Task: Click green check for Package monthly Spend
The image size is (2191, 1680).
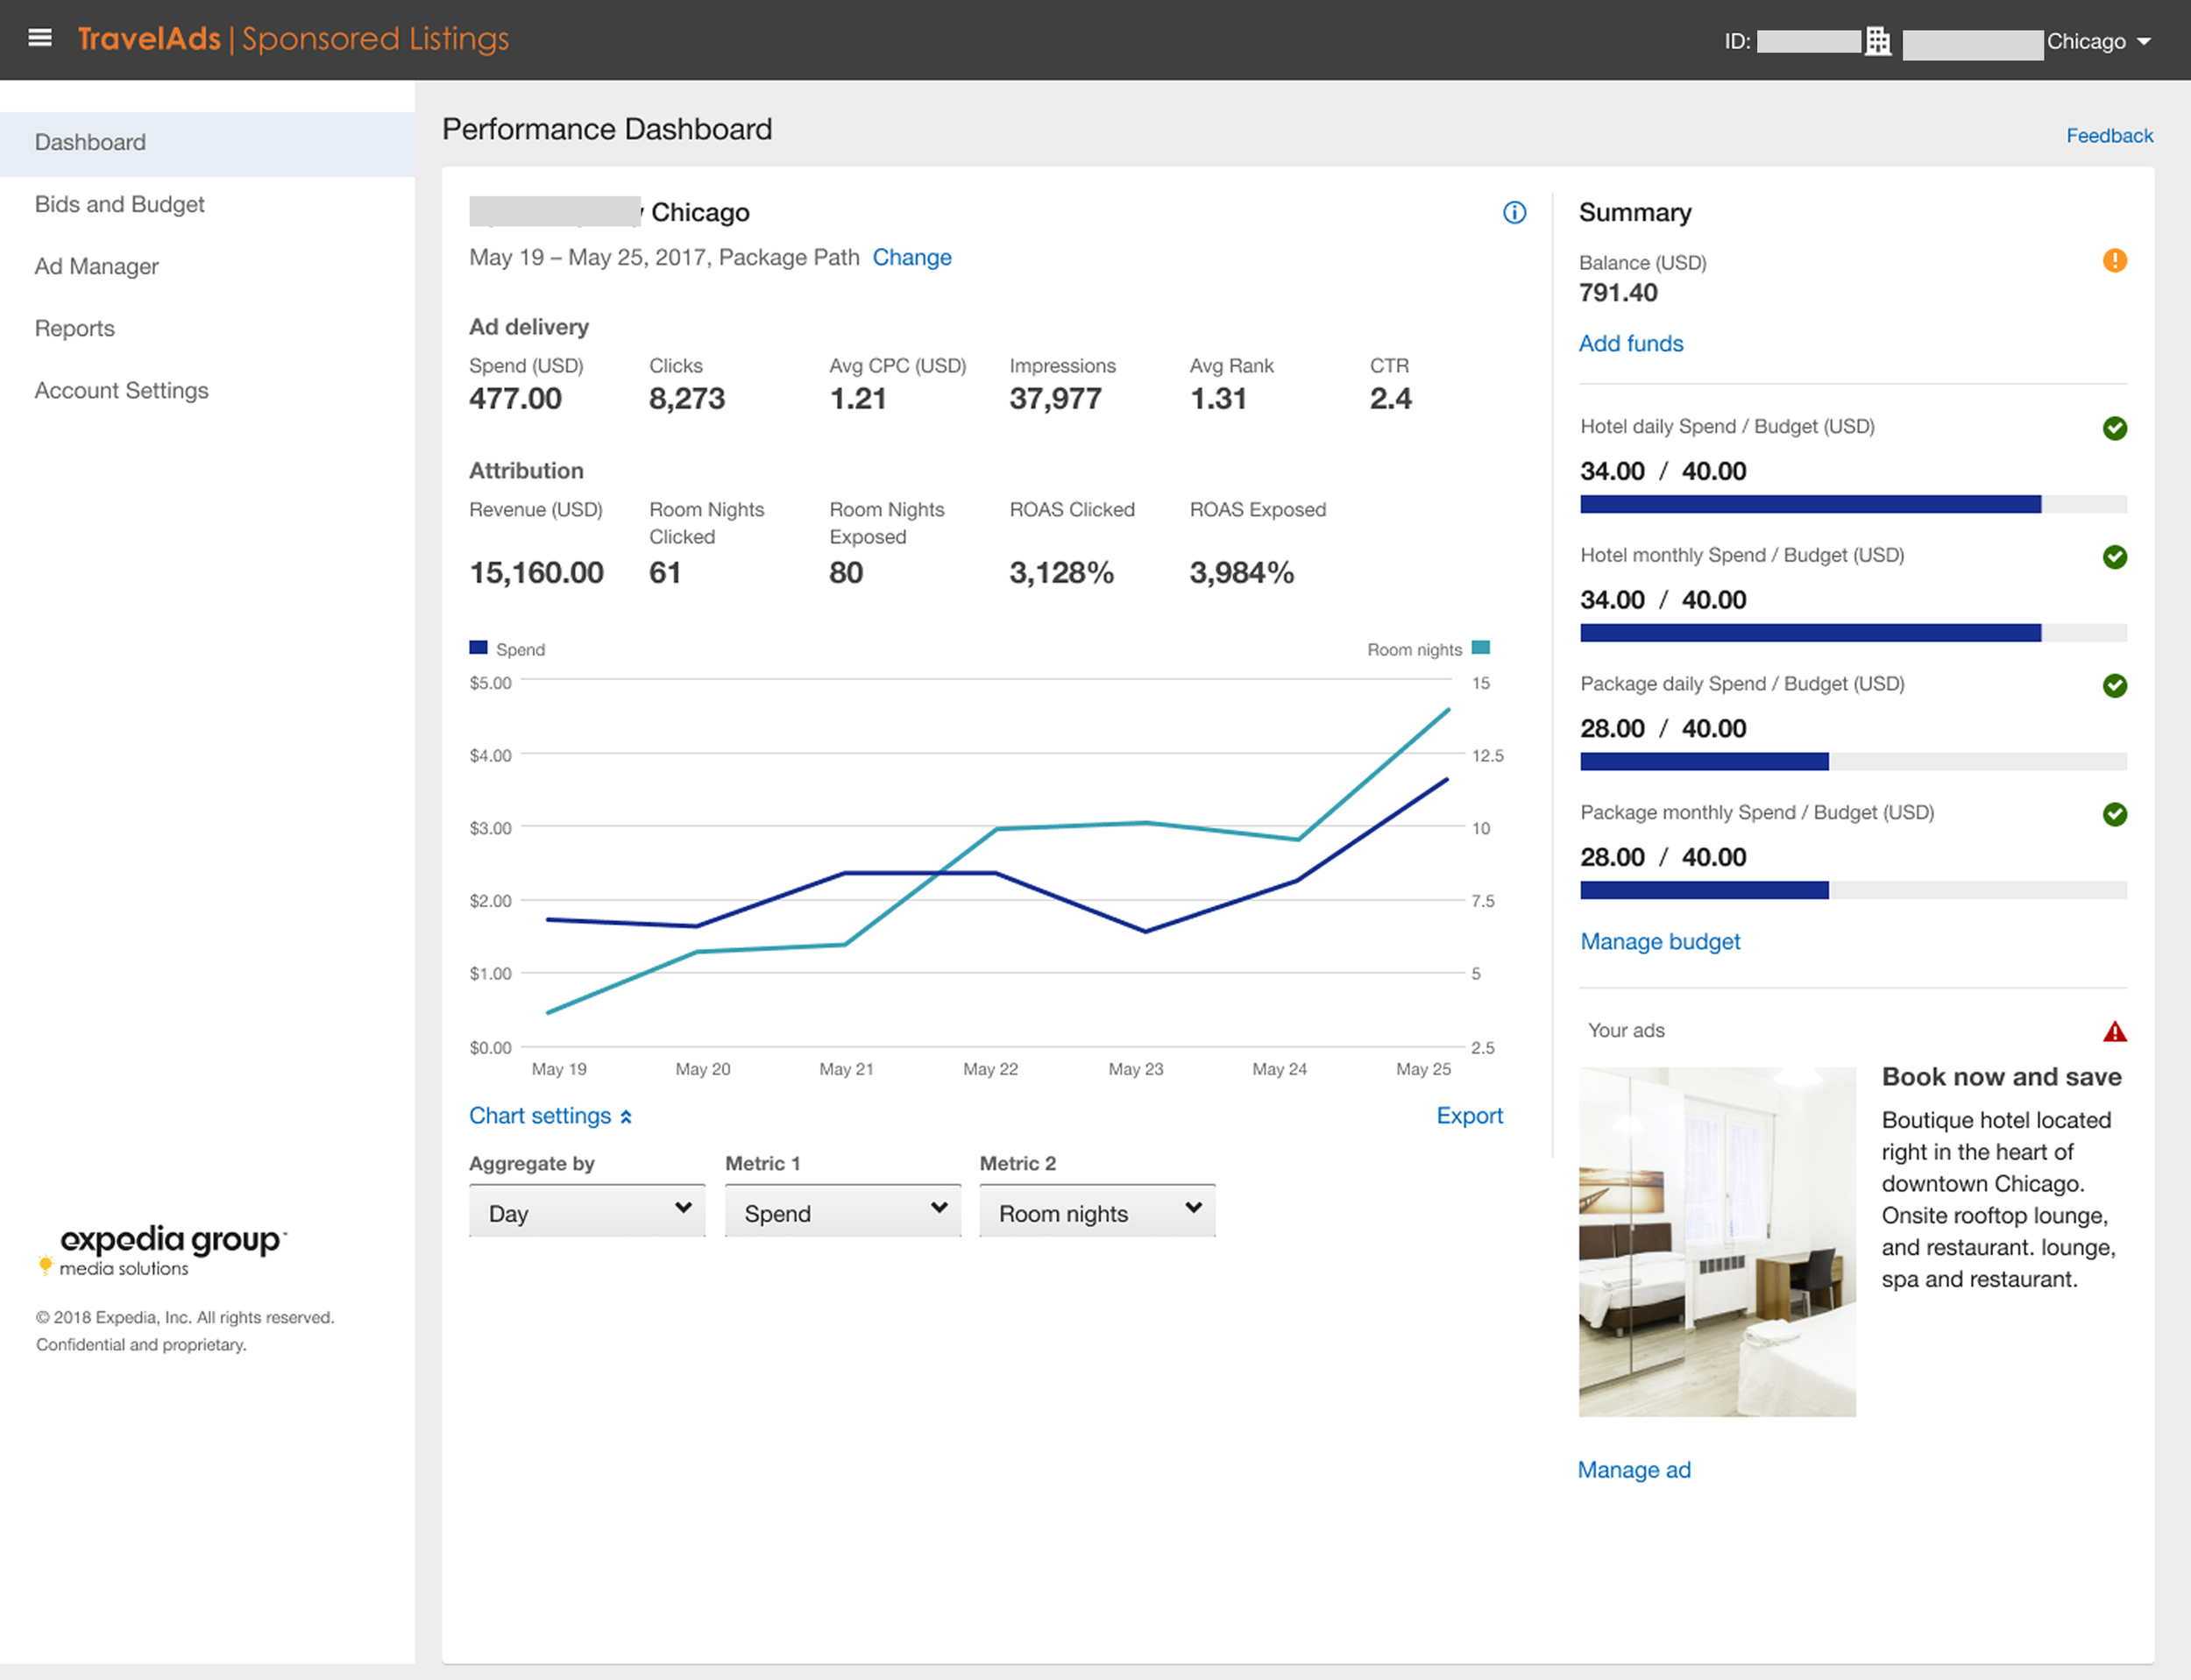Action: (2114, 814)
